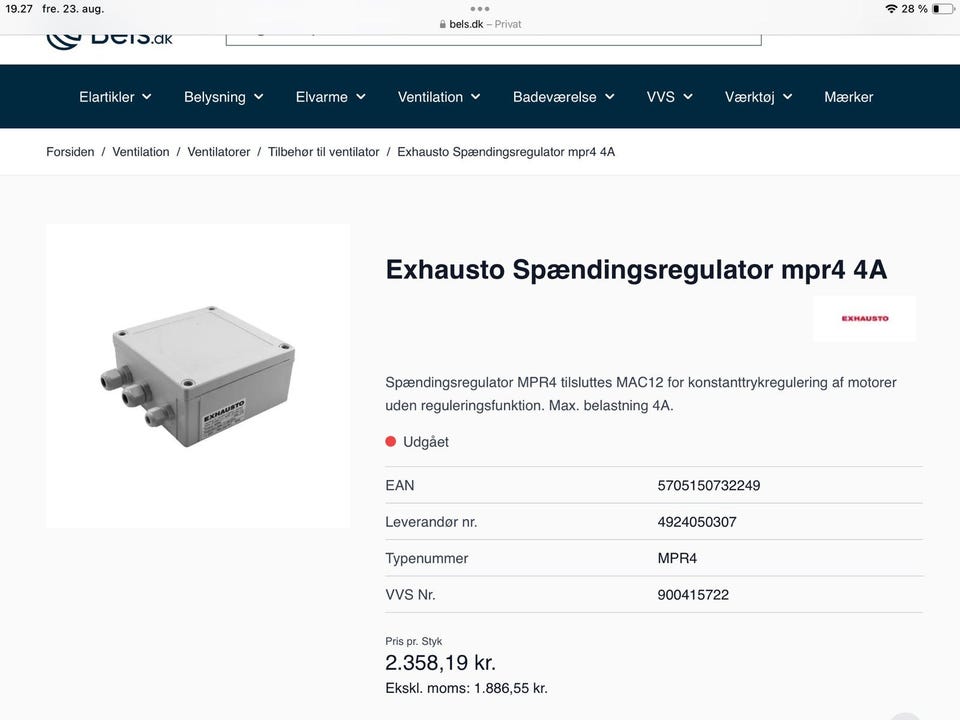Select the product title heading
The width and height of the screenshot is (960, 720).
pyautogui.click(x=636, y=270)
